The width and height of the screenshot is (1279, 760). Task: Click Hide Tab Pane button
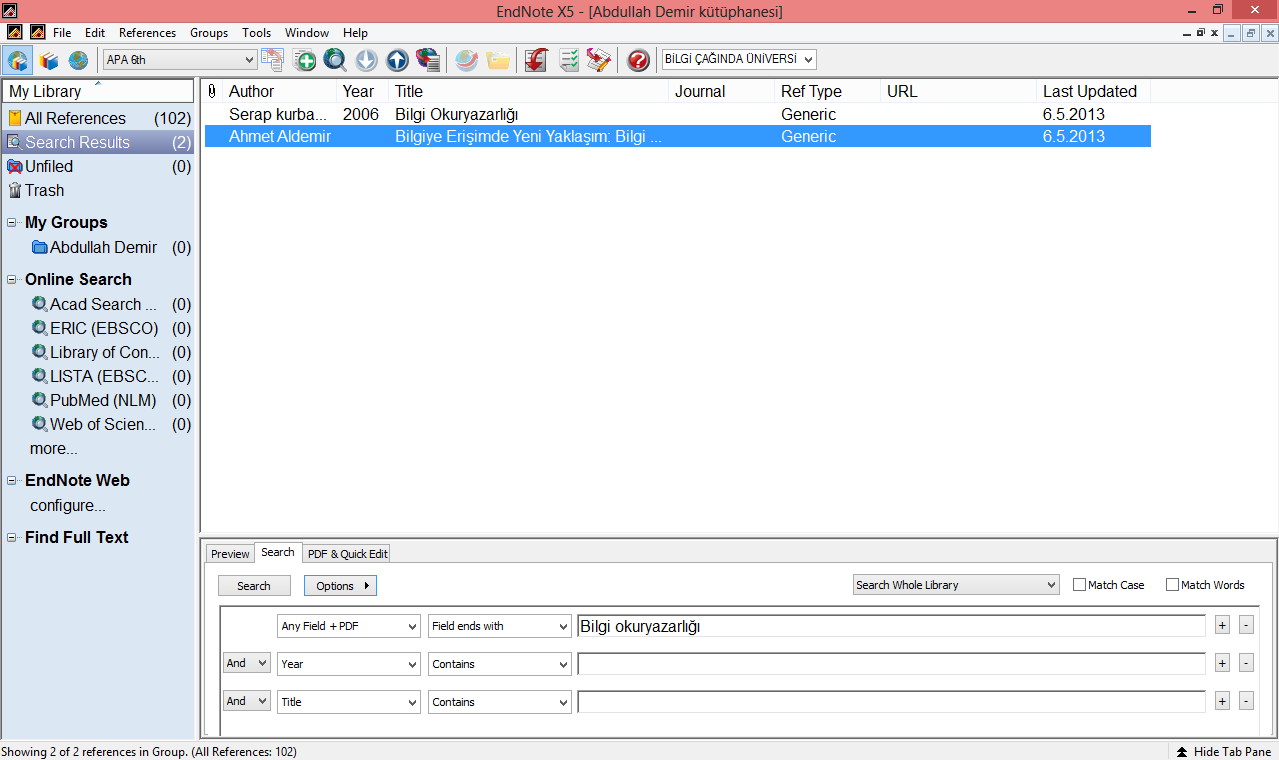[1224, 752]
